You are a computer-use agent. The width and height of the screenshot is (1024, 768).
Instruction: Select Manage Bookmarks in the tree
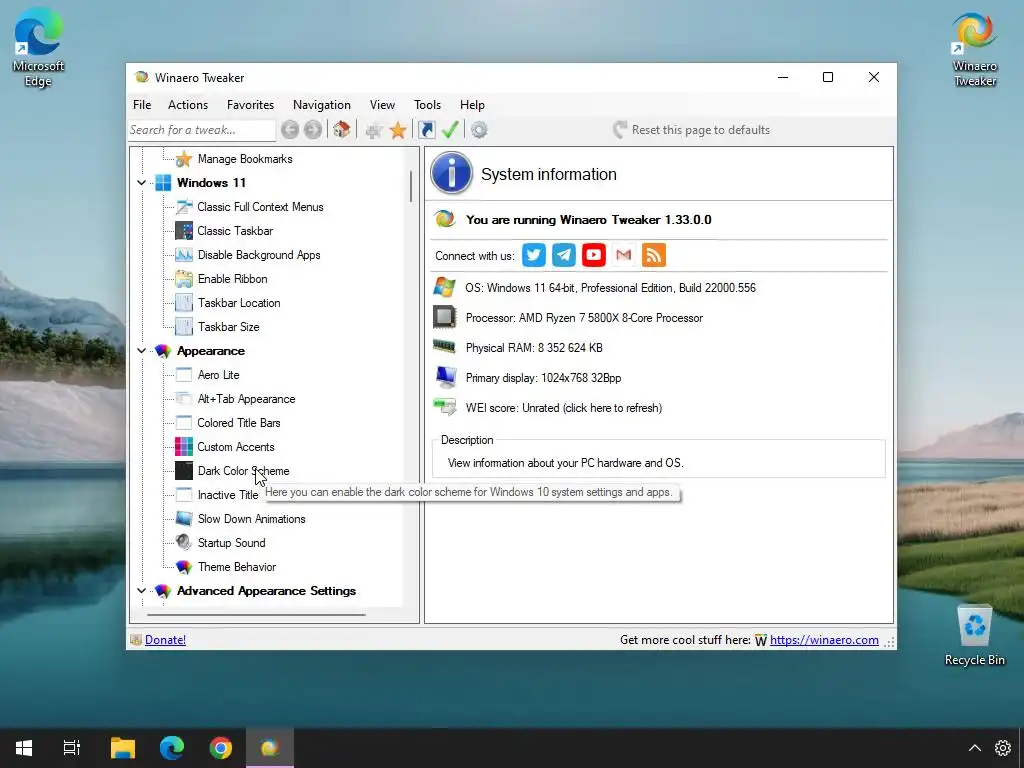(245, 159)
